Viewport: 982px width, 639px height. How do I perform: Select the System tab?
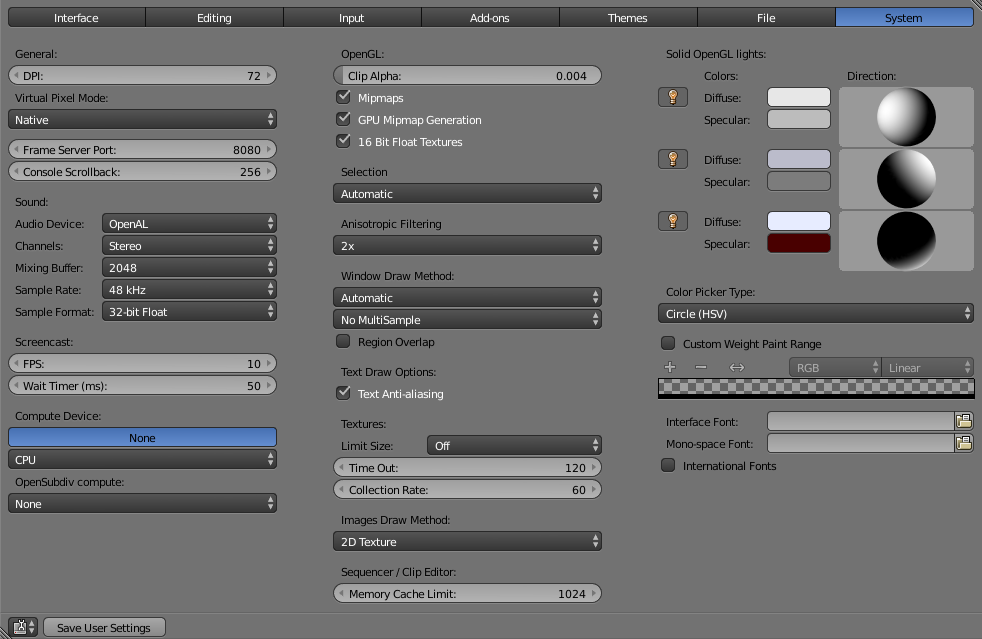(904, 18)
